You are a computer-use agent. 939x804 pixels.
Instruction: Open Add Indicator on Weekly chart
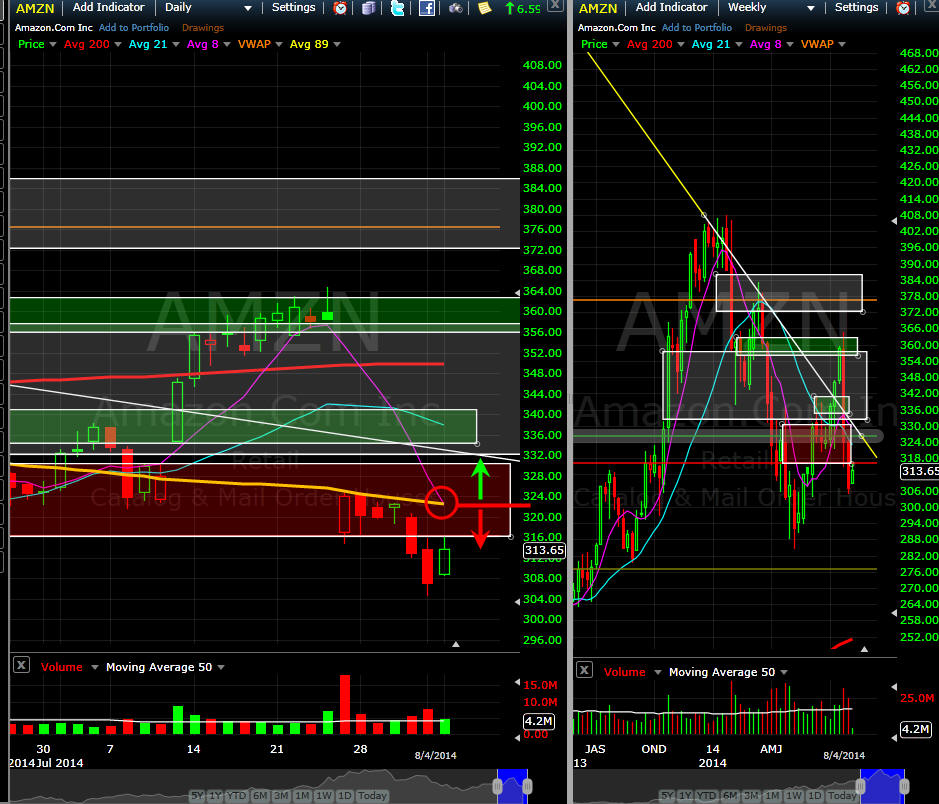pyautogui.click(x=671, y=8)
